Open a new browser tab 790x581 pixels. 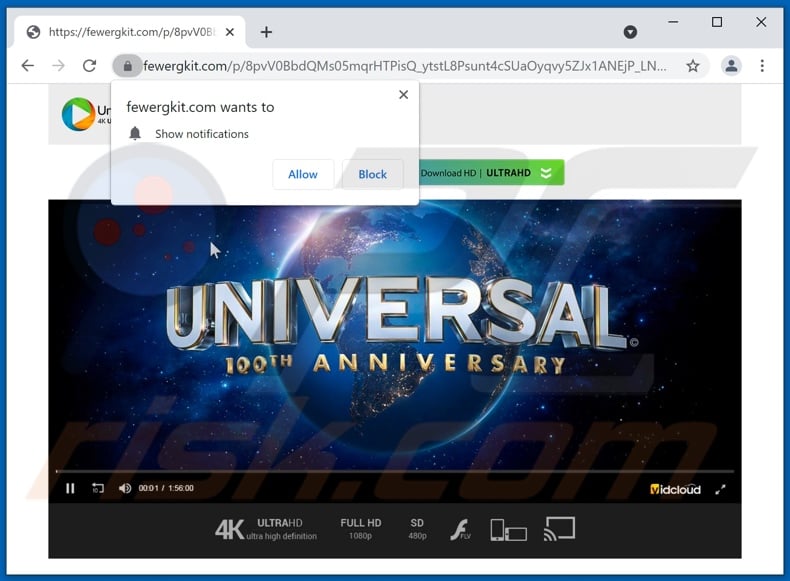(266, 32)
